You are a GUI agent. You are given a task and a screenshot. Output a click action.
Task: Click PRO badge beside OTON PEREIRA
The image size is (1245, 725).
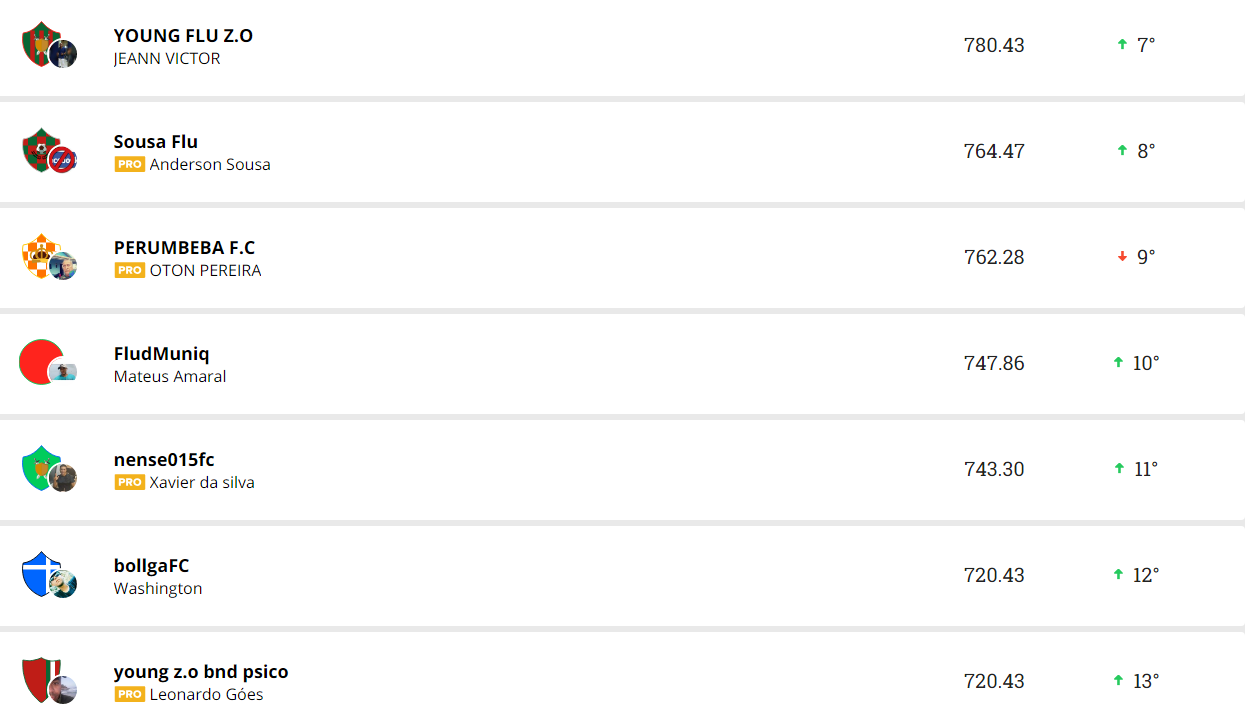[x=129, y=270]
